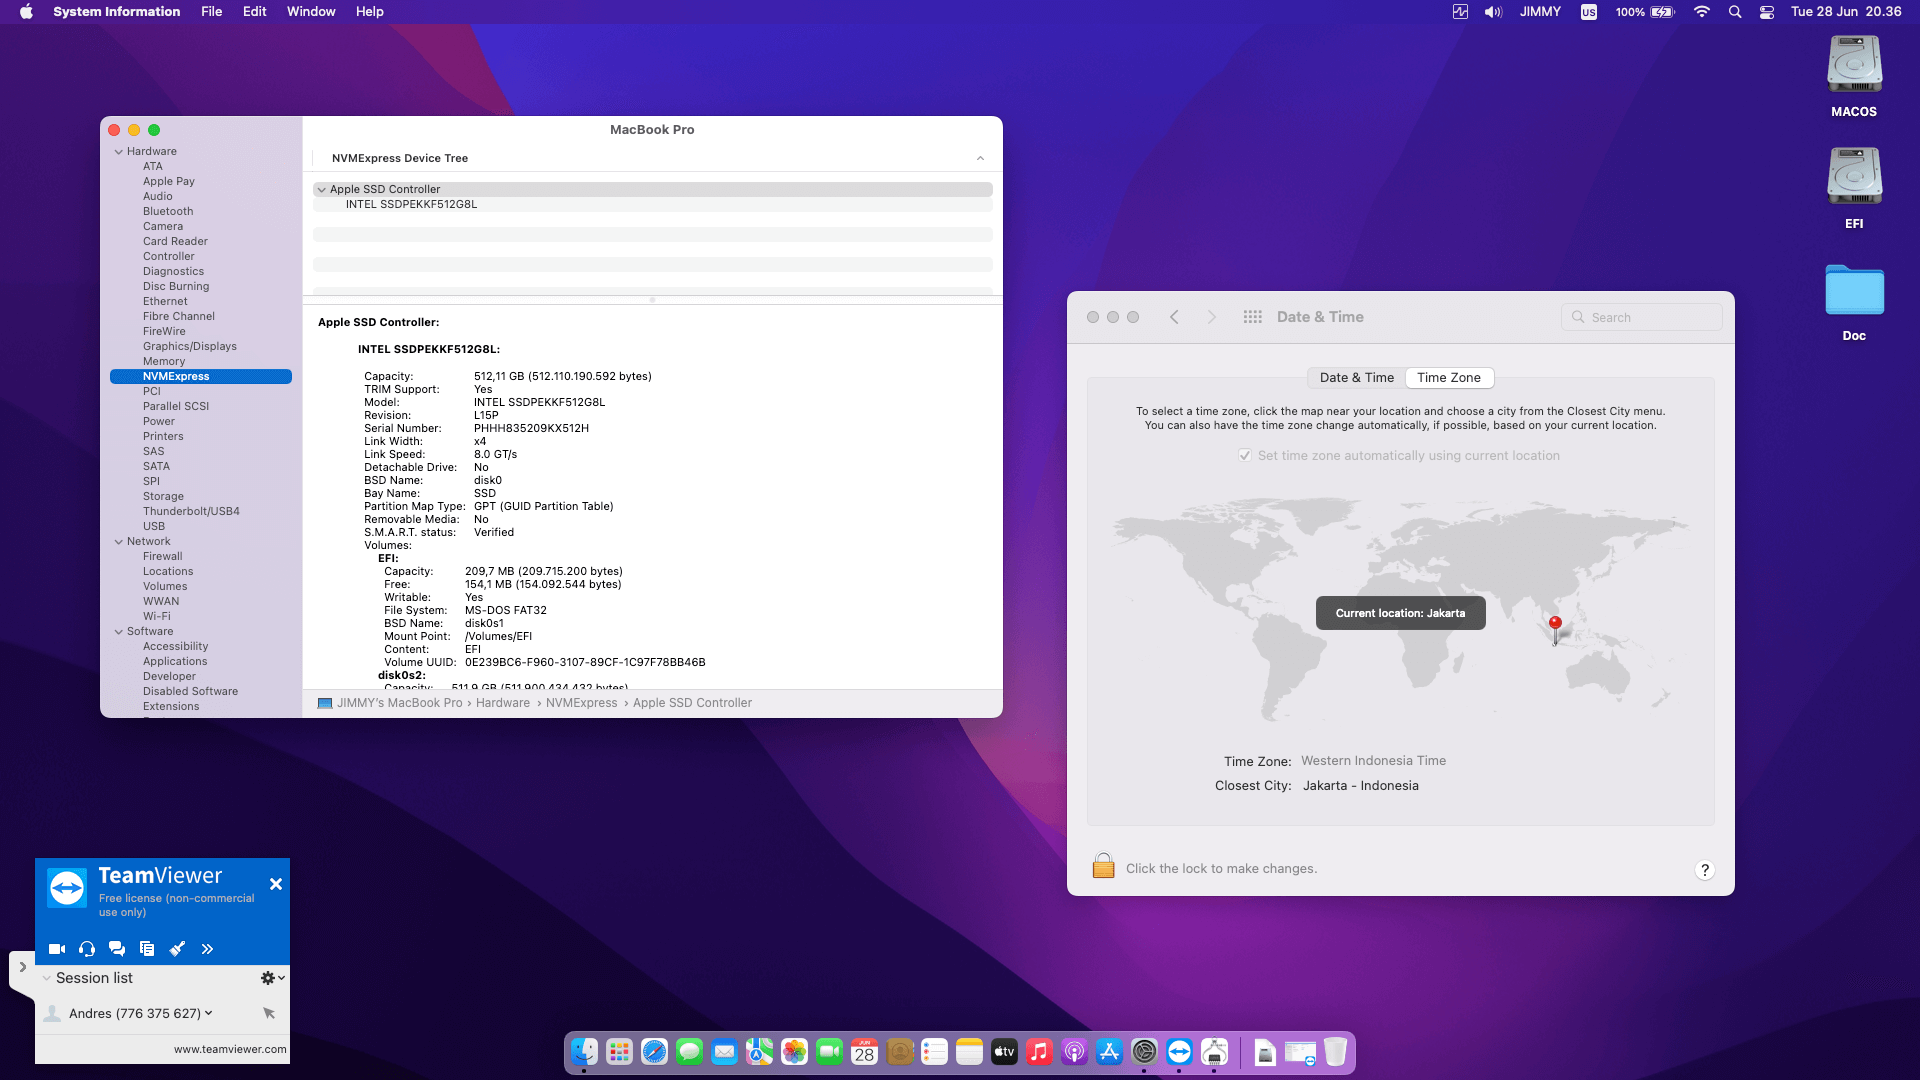Collapse the Session list section

[x=47, y=978]
